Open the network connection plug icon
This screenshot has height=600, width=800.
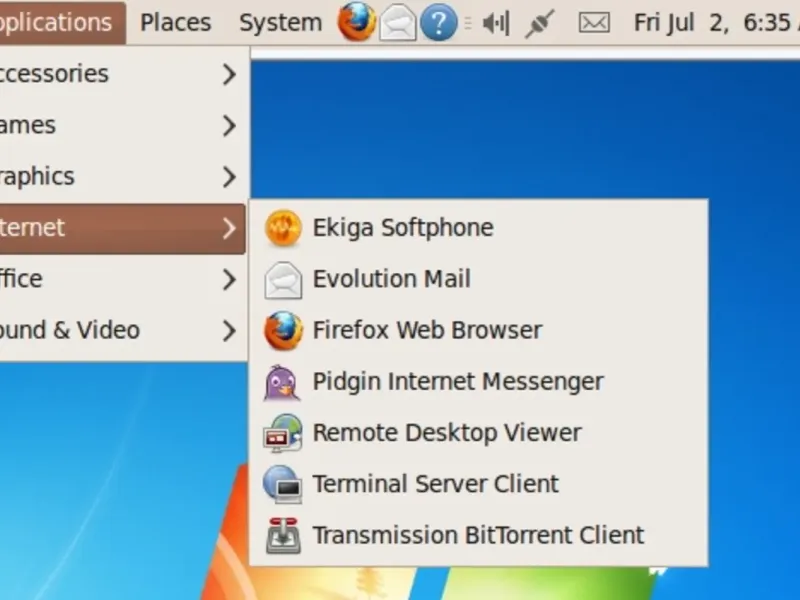pos(540,23)
